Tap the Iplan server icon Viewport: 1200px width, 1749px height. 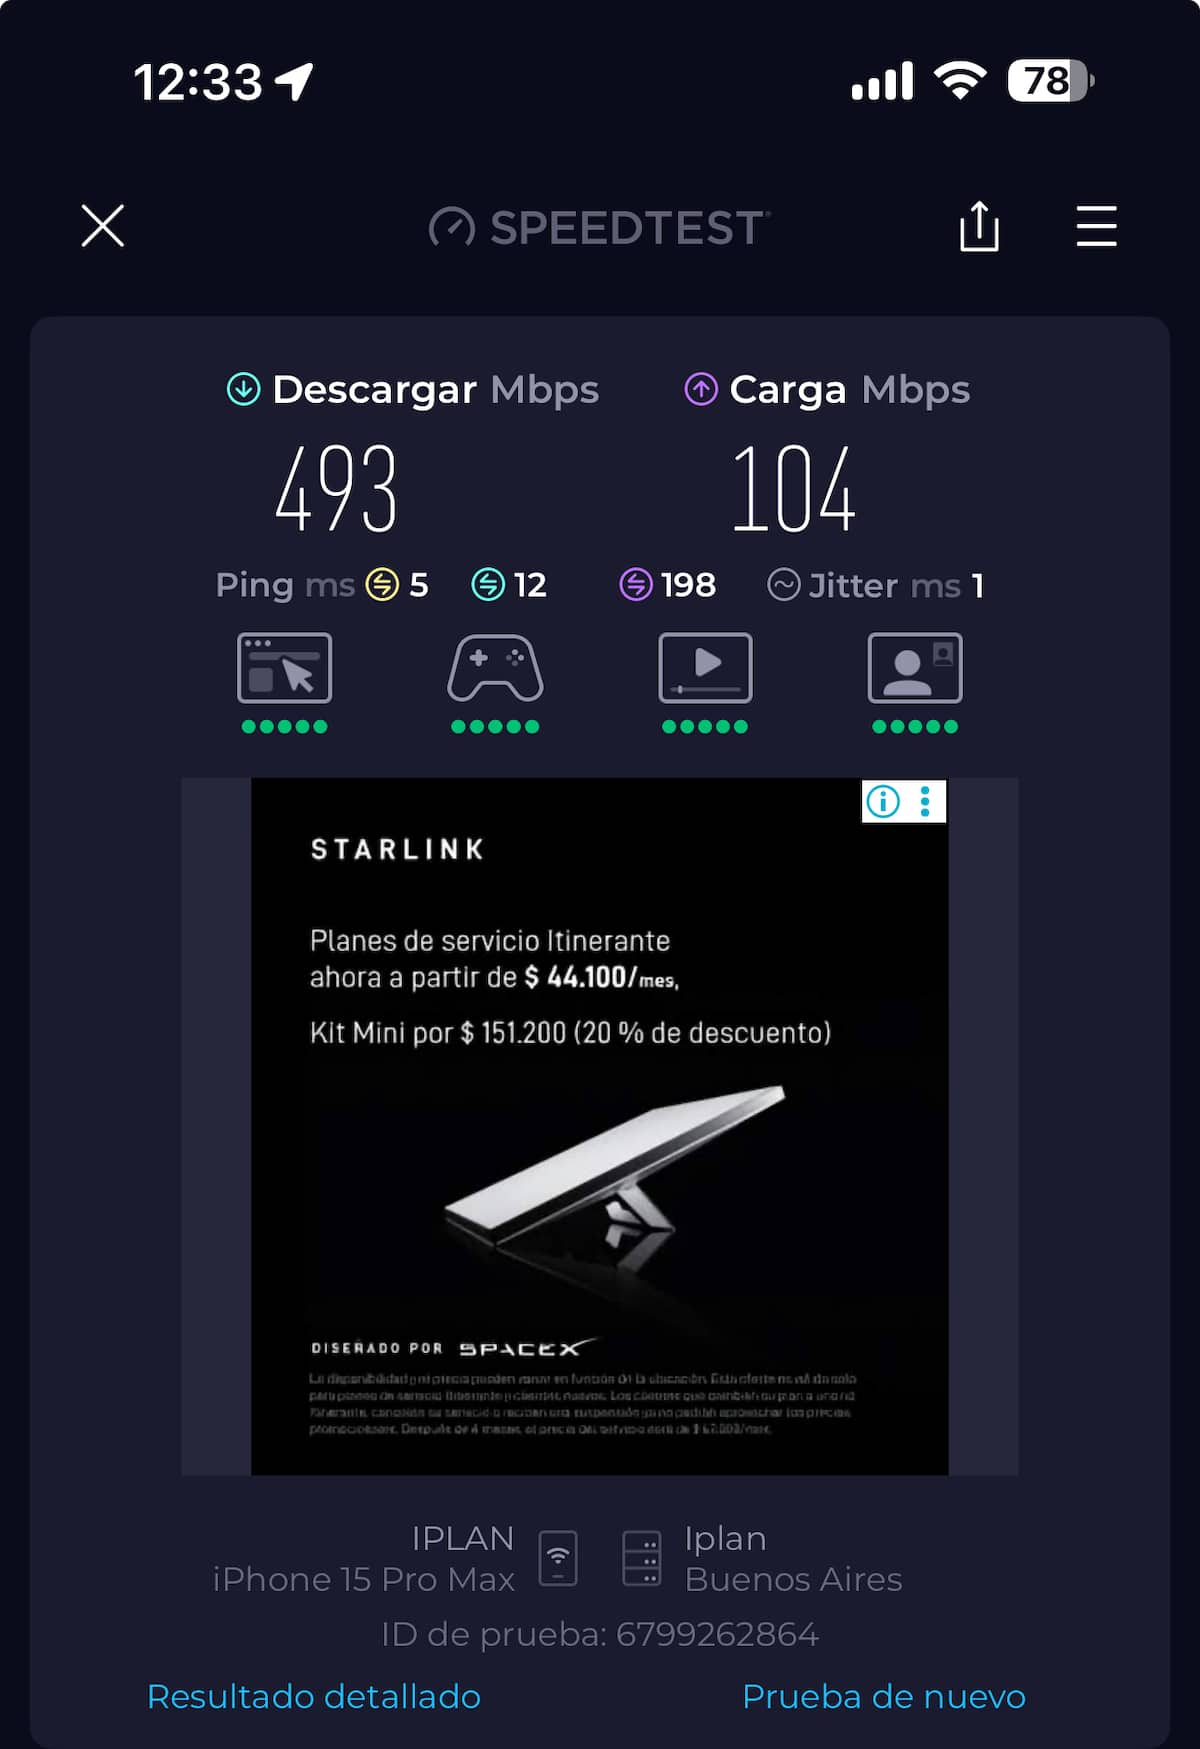pos(641,1558)
